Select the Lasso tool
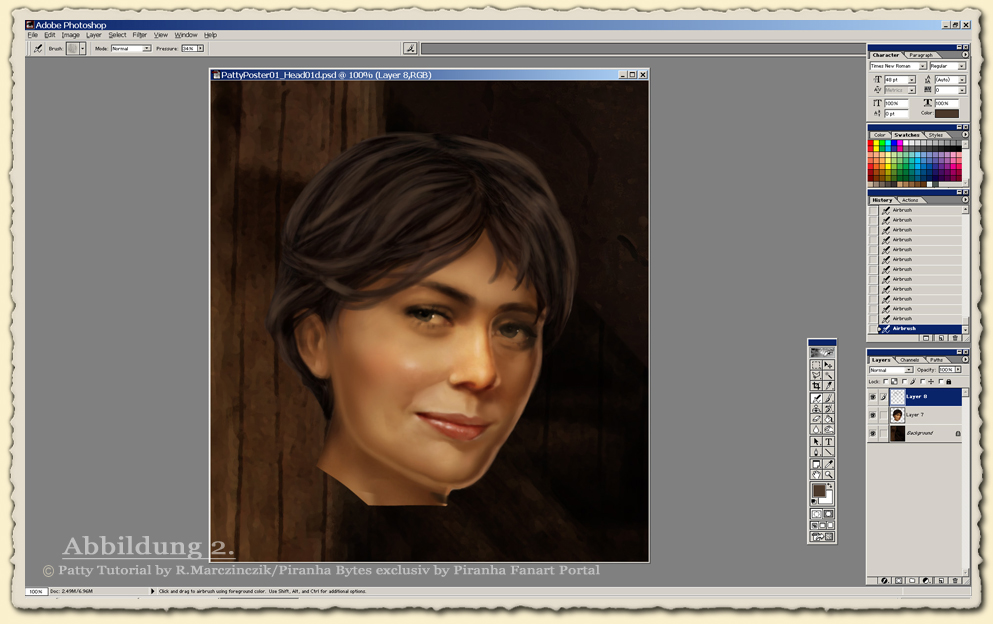Screen dimensions: 993x624 click(x=816, y=375)
